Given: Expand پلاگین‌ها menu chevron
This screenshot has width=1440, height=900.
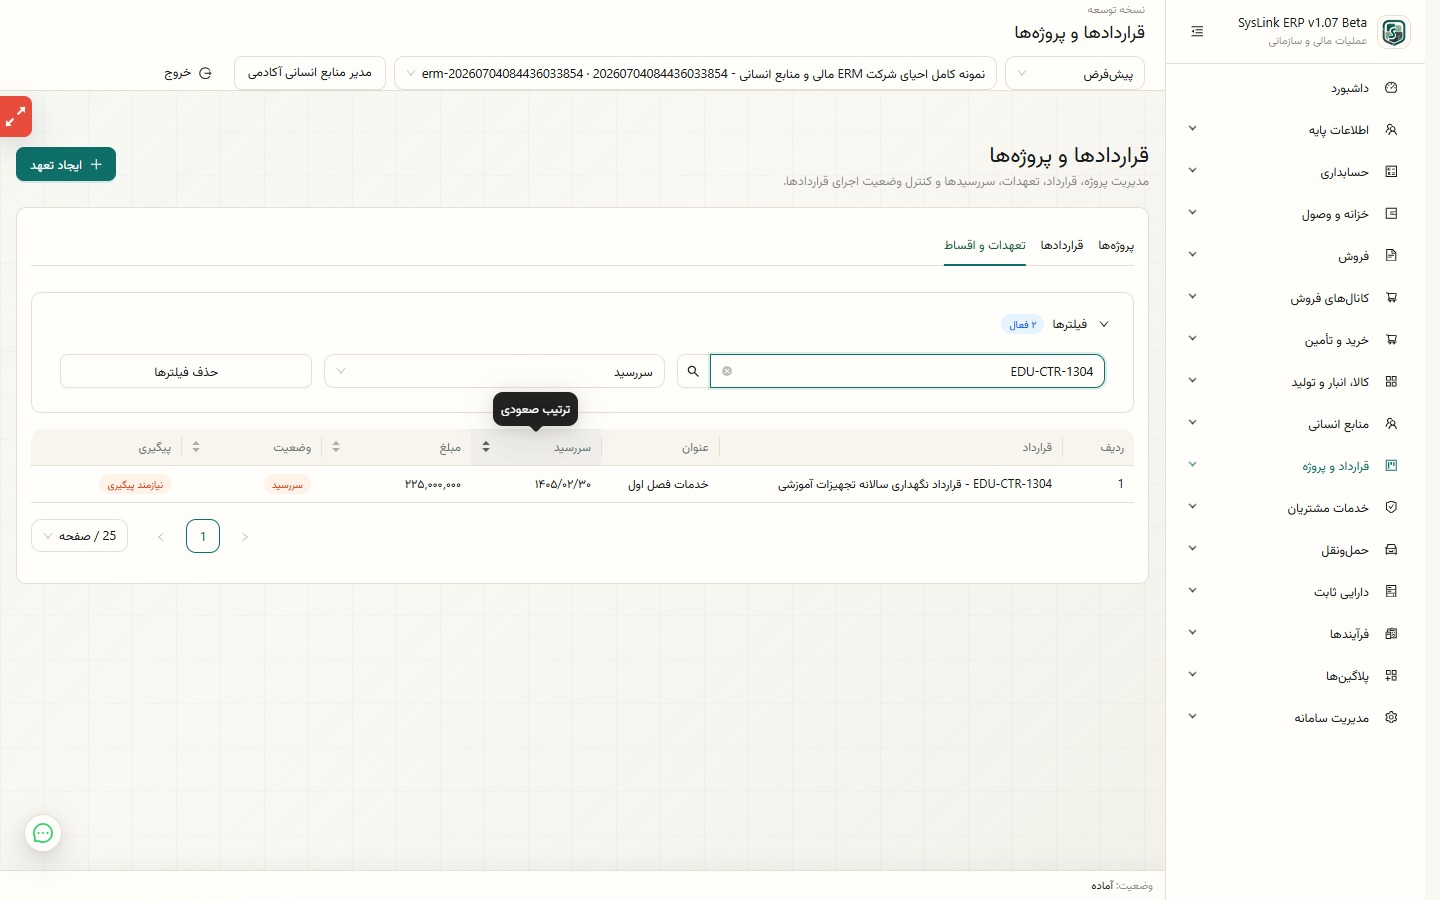Looking at the screenshot, I should [x=1192, y=675].
